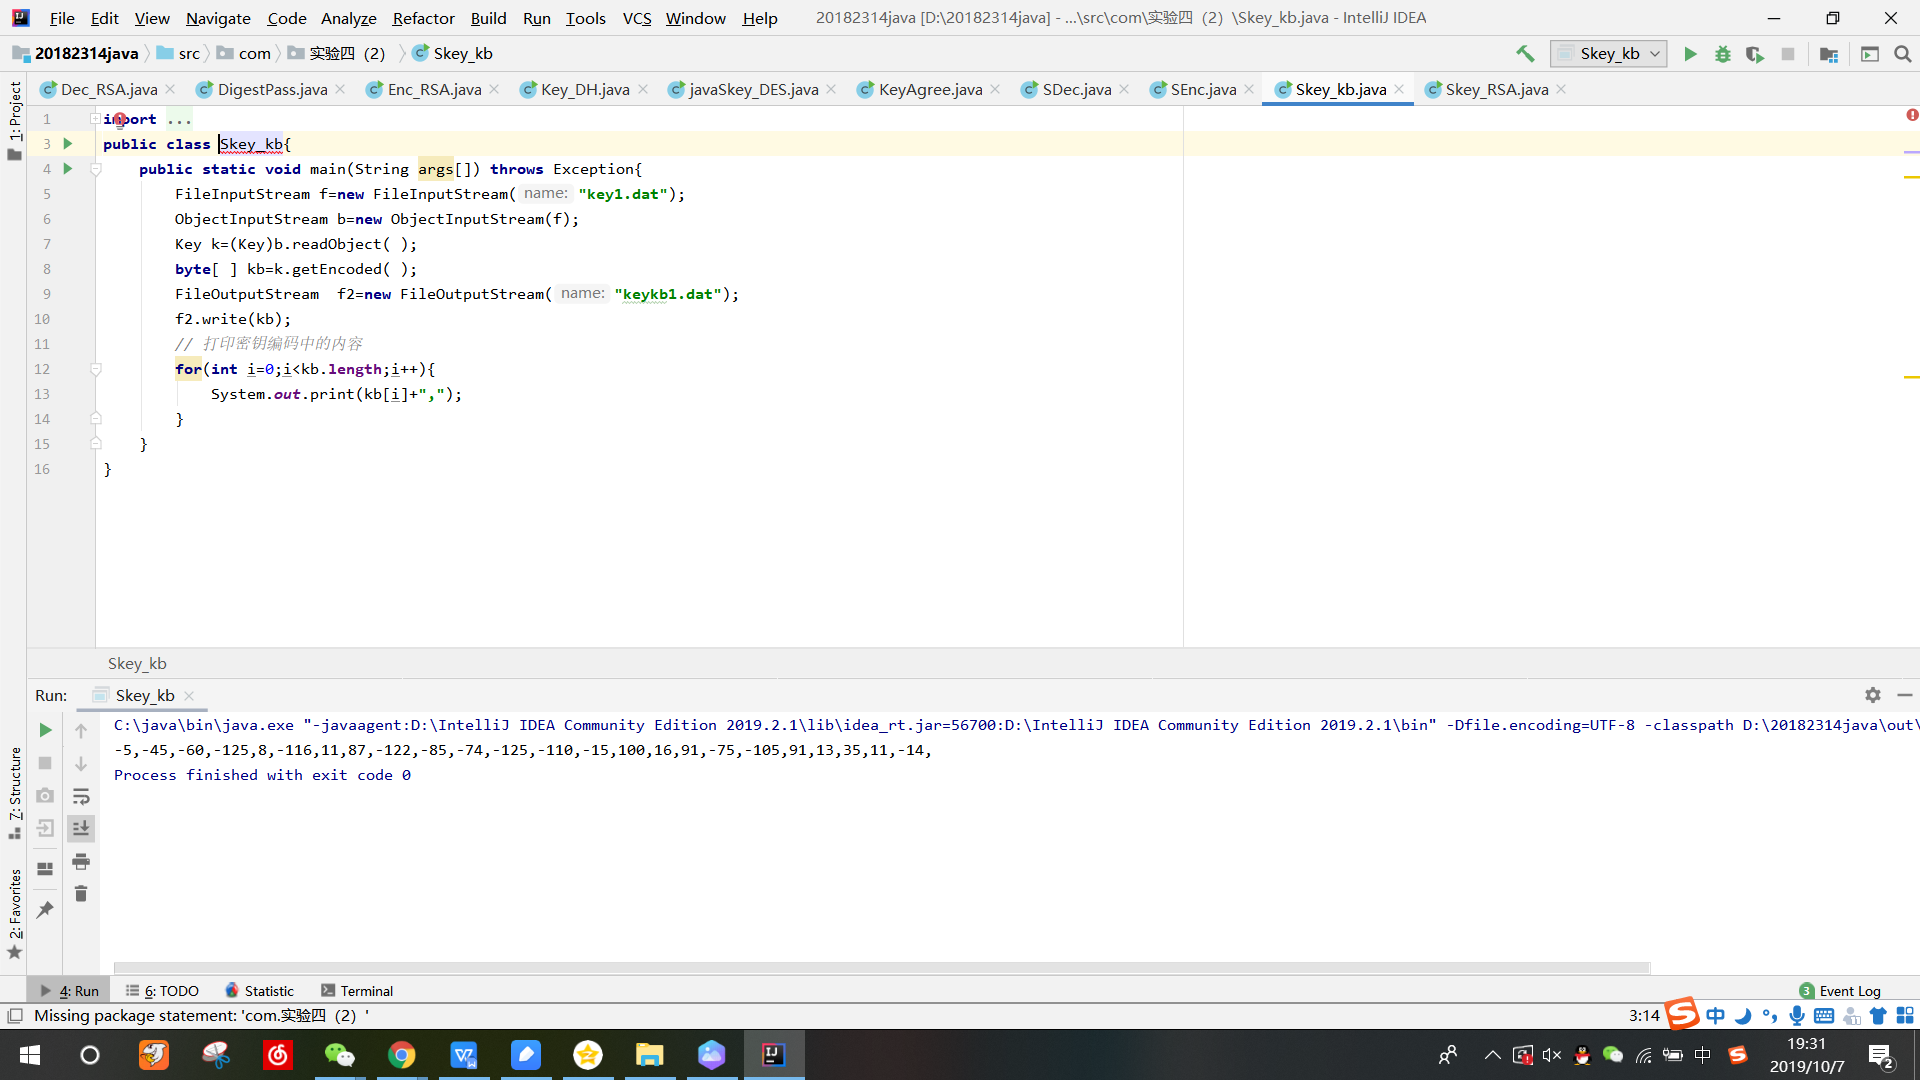Viewport: 1920px width, 1080px height.
Task: Click the Build project hammer icon
Action: pos(1525,54)
